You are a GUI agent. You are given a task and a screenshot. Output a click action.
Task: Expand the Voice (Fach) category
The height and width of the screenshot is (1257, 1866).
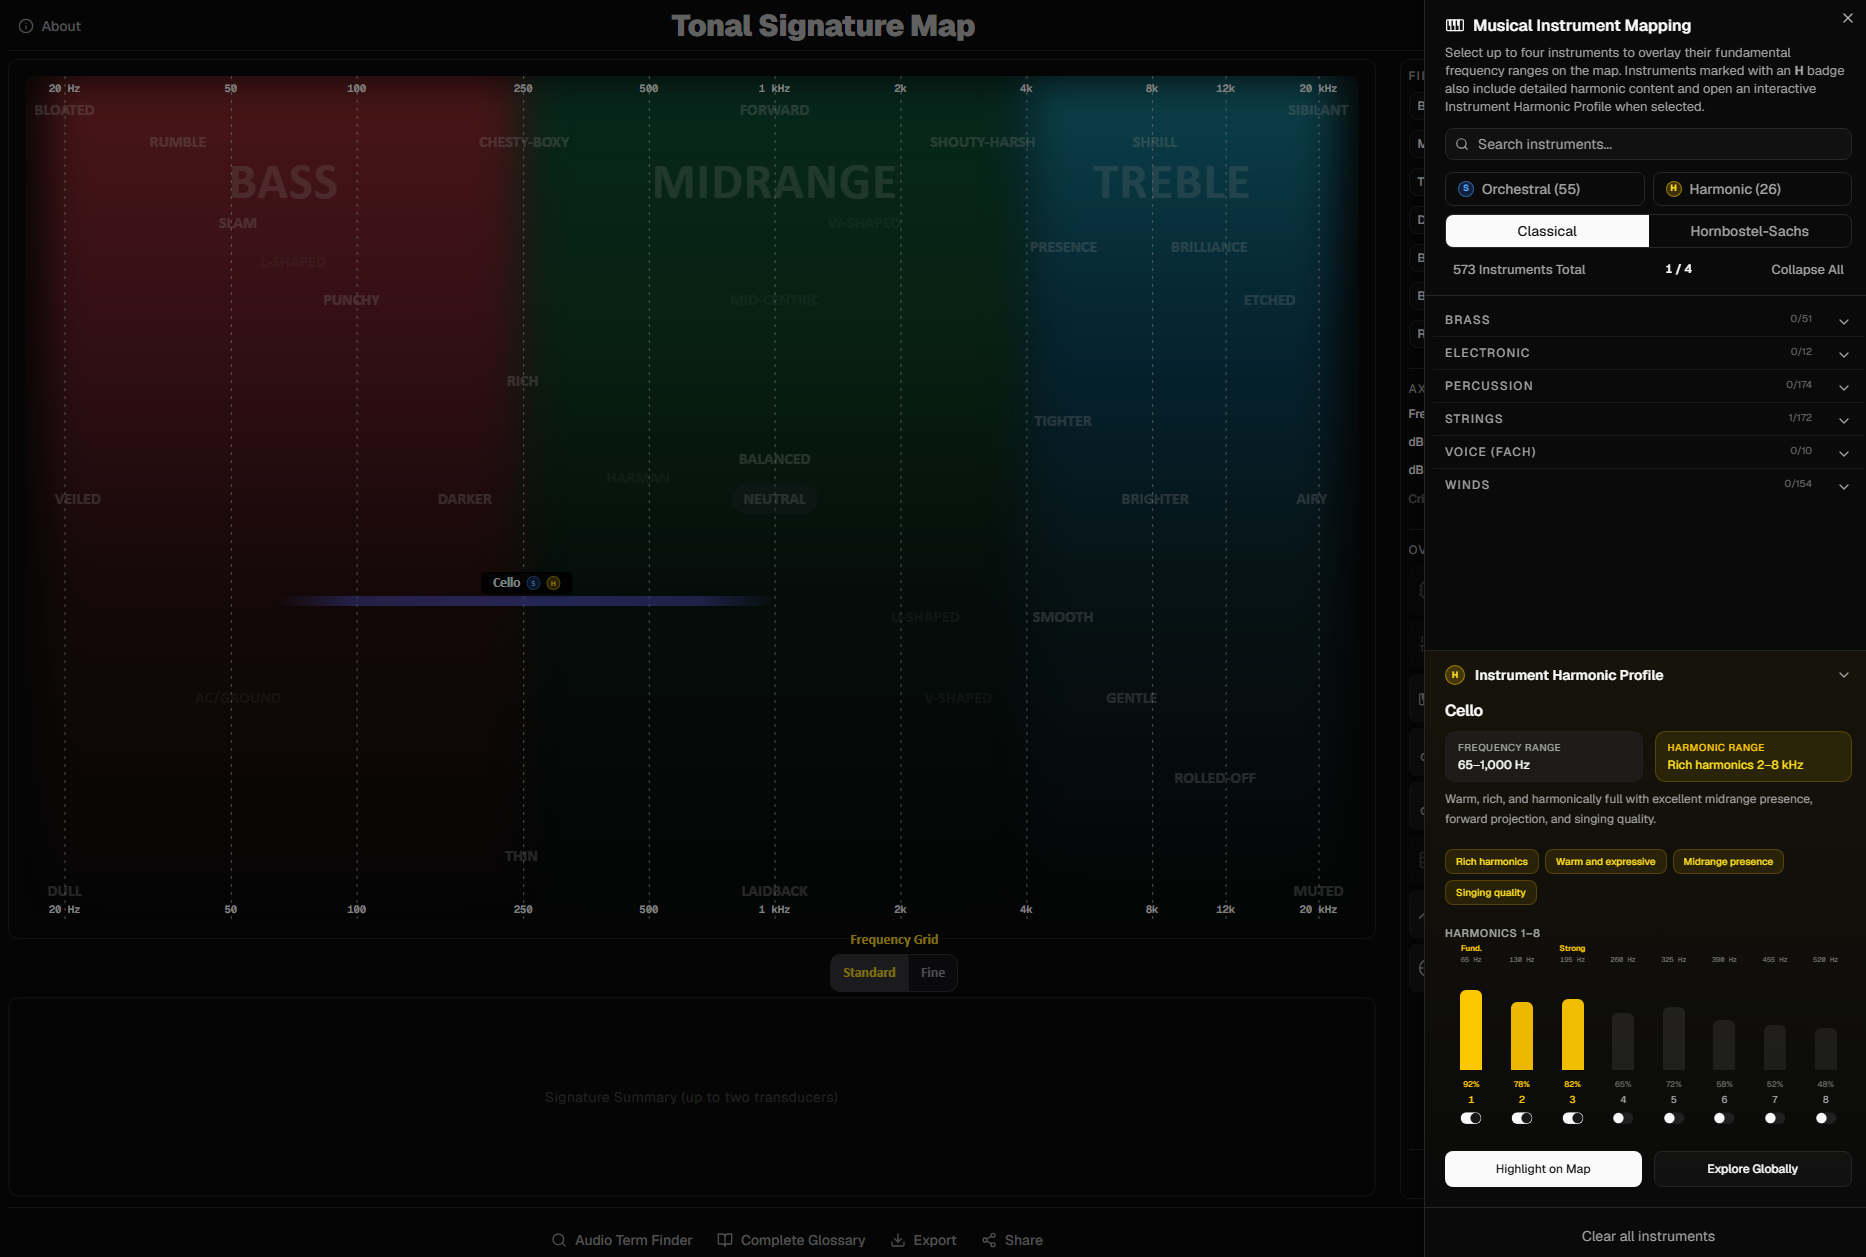(1646, 452)
